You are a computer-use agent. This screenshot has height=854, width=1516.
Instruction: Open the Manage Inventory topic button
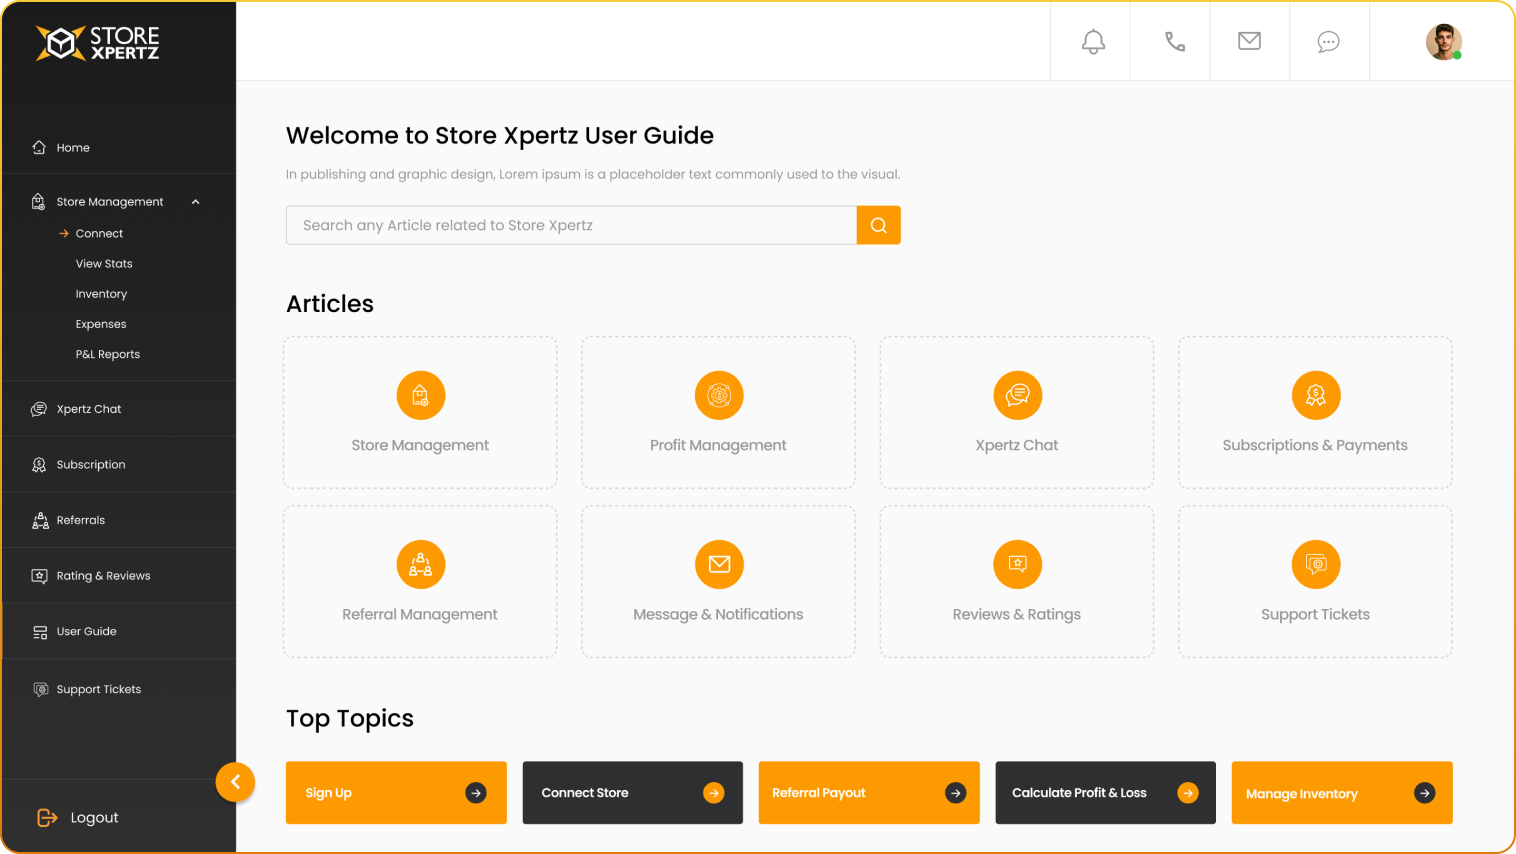(x=1342, y=793)
